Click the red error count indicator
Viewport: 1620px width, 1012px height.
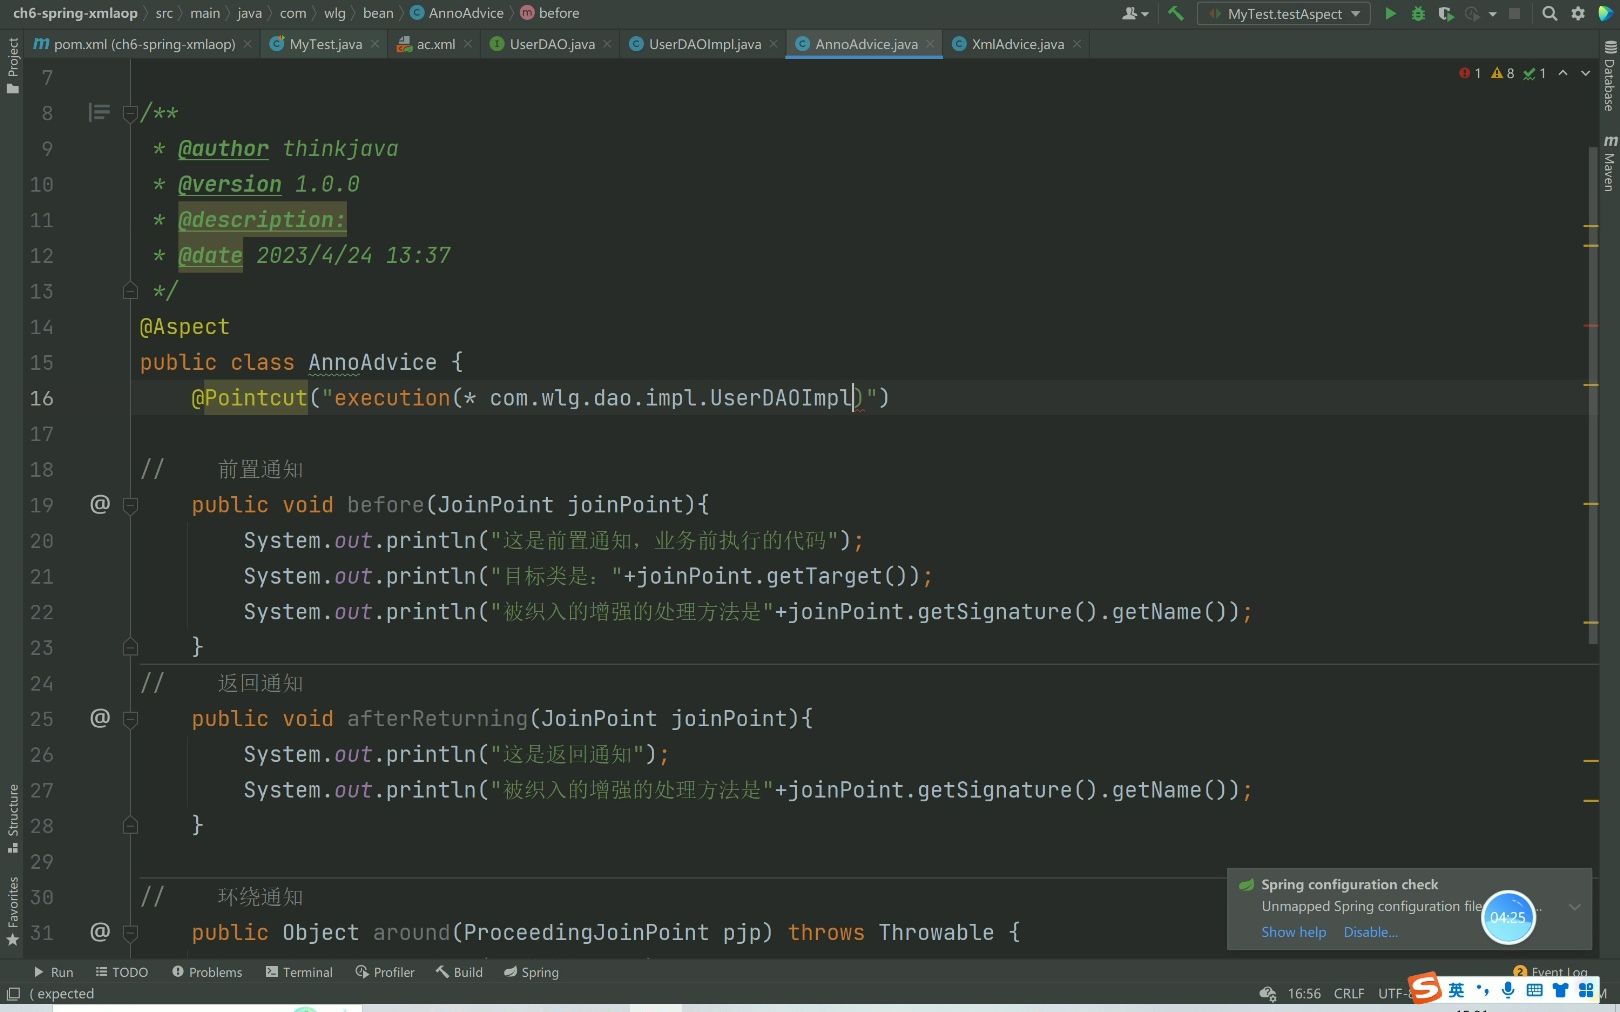(1470, 73)
